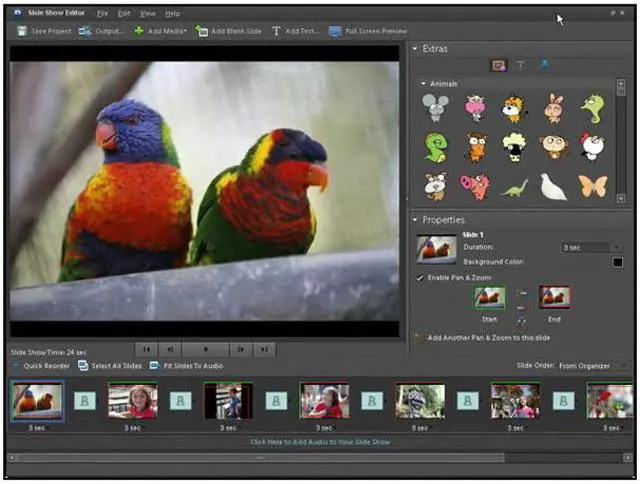
Task: Click the Extras scroll-up arrow
Action: pyautogui.click(x=621, y=83)
